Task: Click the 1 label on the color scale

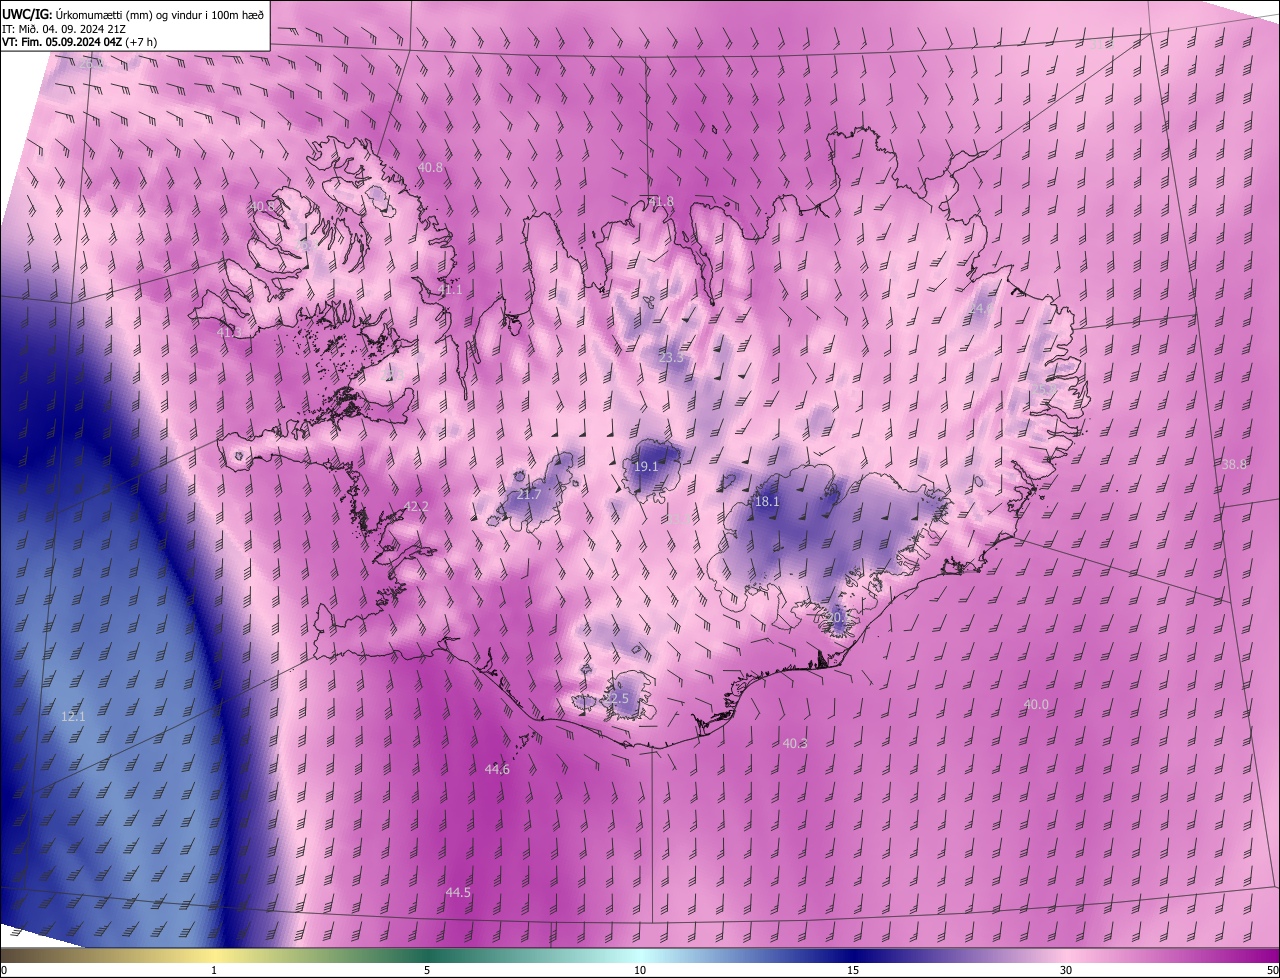Action: click(x=214, y=971)
